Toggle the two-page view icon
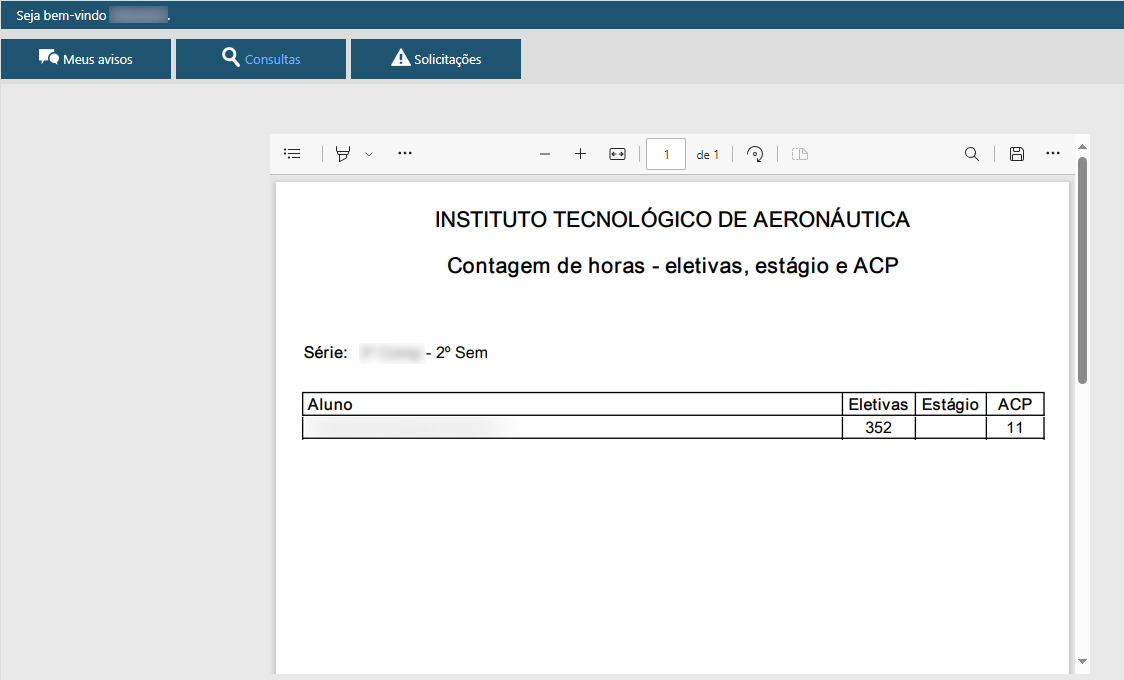The image size is (1124, 680). [x=800, y=154]
